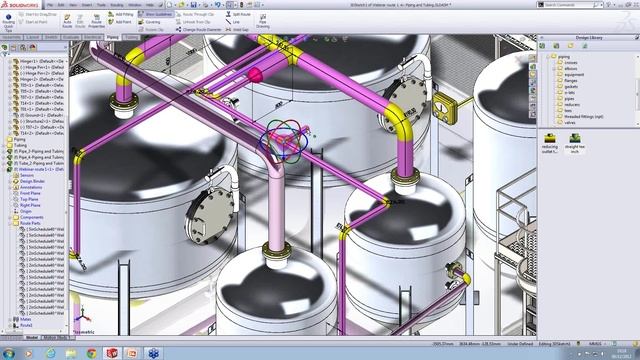Click Unhook from Clip
The image size is (640, 360).
point(193,22)
